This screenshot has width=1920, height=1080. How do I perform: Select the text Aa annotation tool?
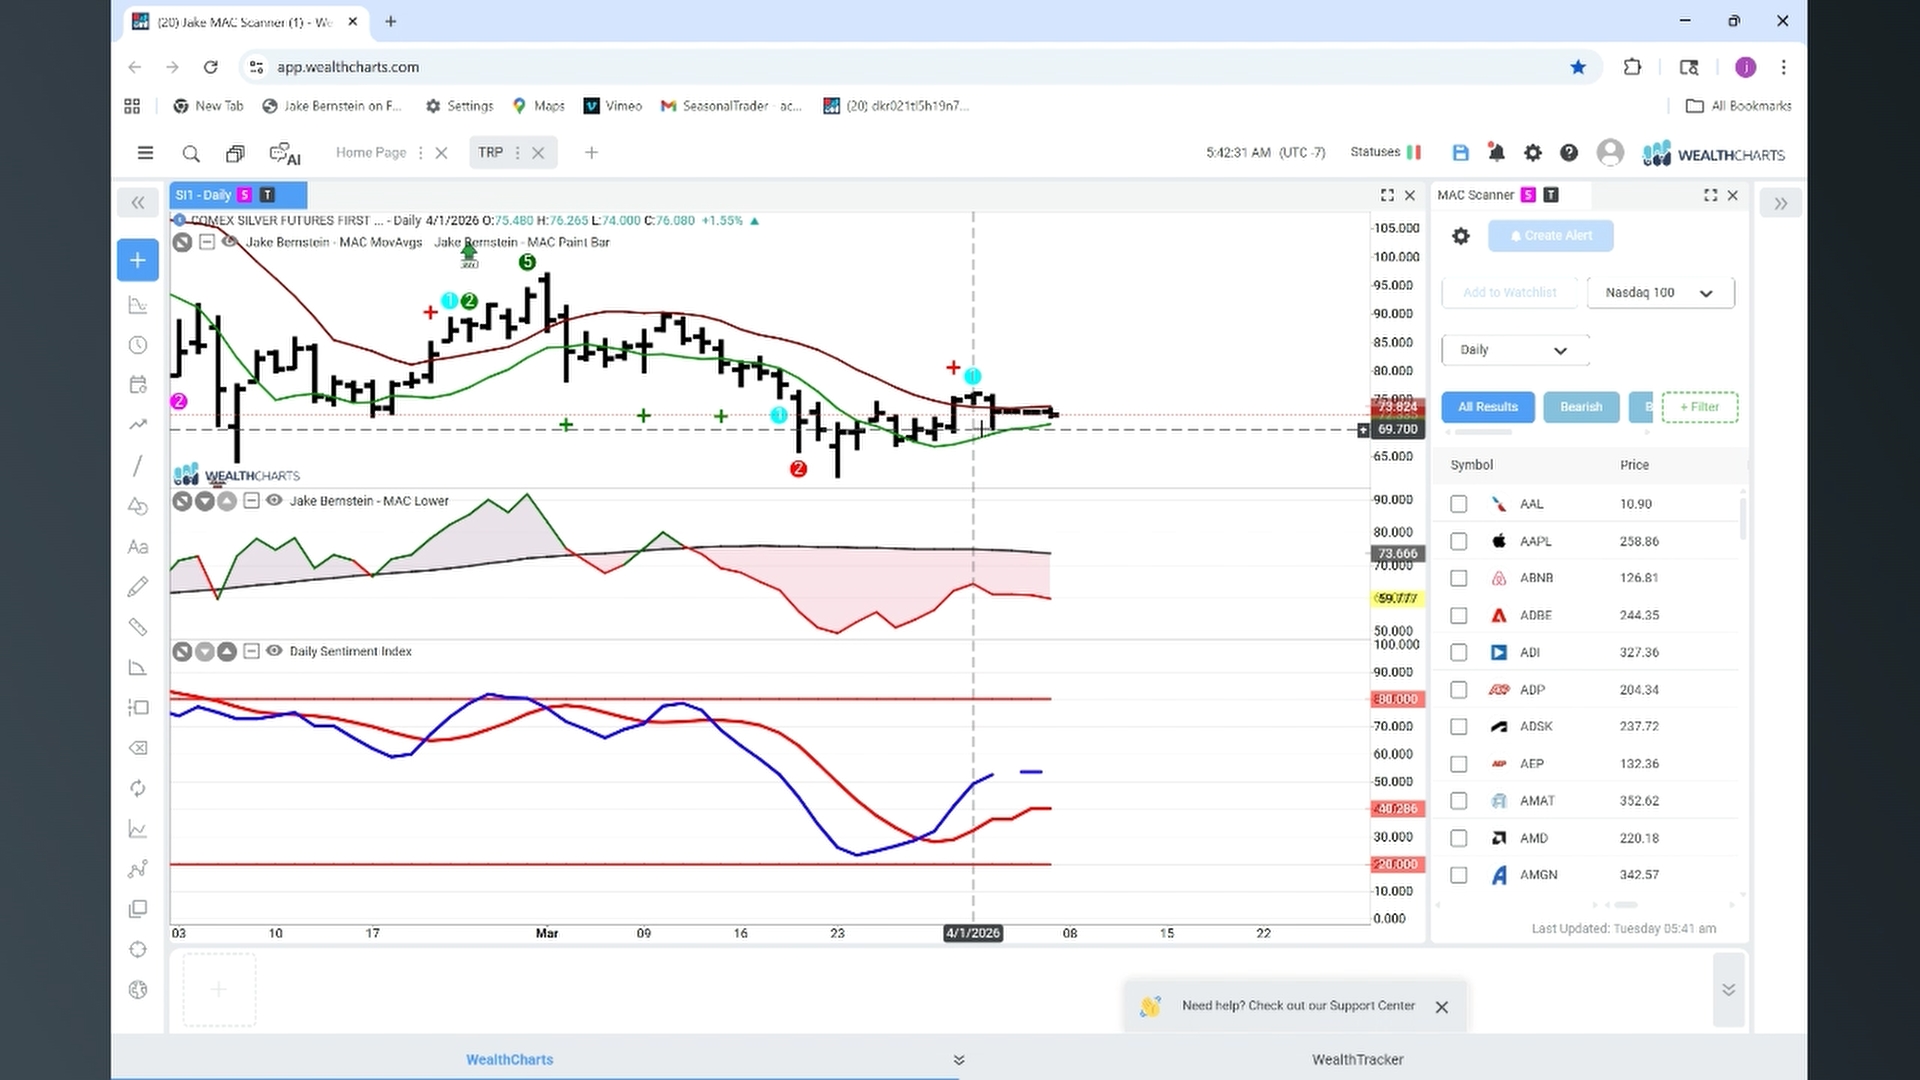pyautogui.click(x=138, y=547)
